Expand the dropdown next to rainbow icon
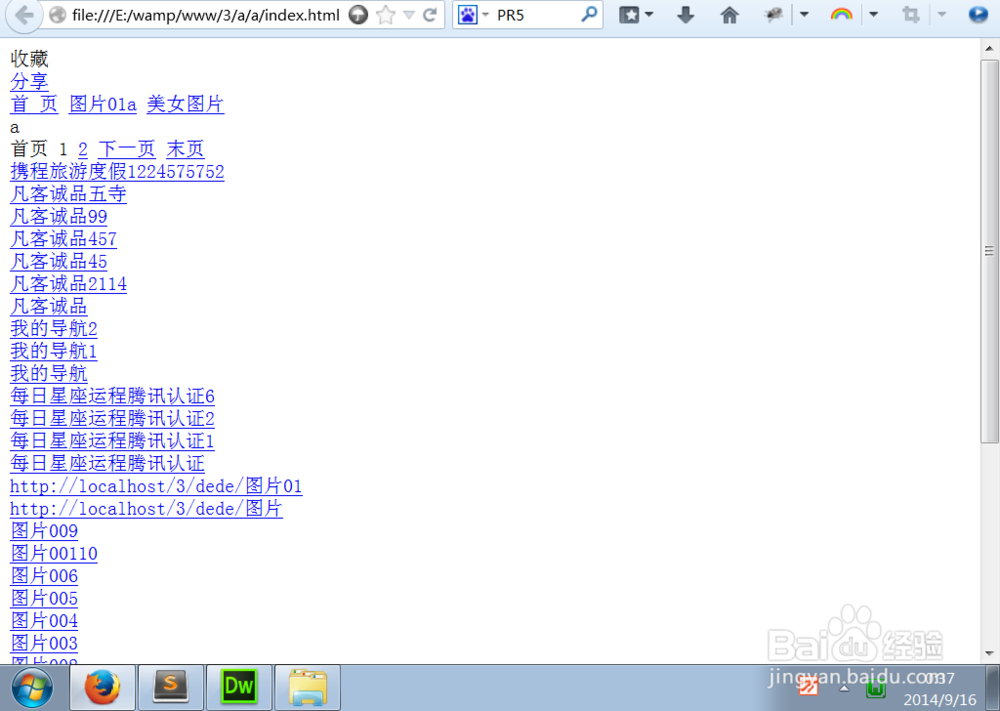The image size is (1000, 711). point(874,15)
